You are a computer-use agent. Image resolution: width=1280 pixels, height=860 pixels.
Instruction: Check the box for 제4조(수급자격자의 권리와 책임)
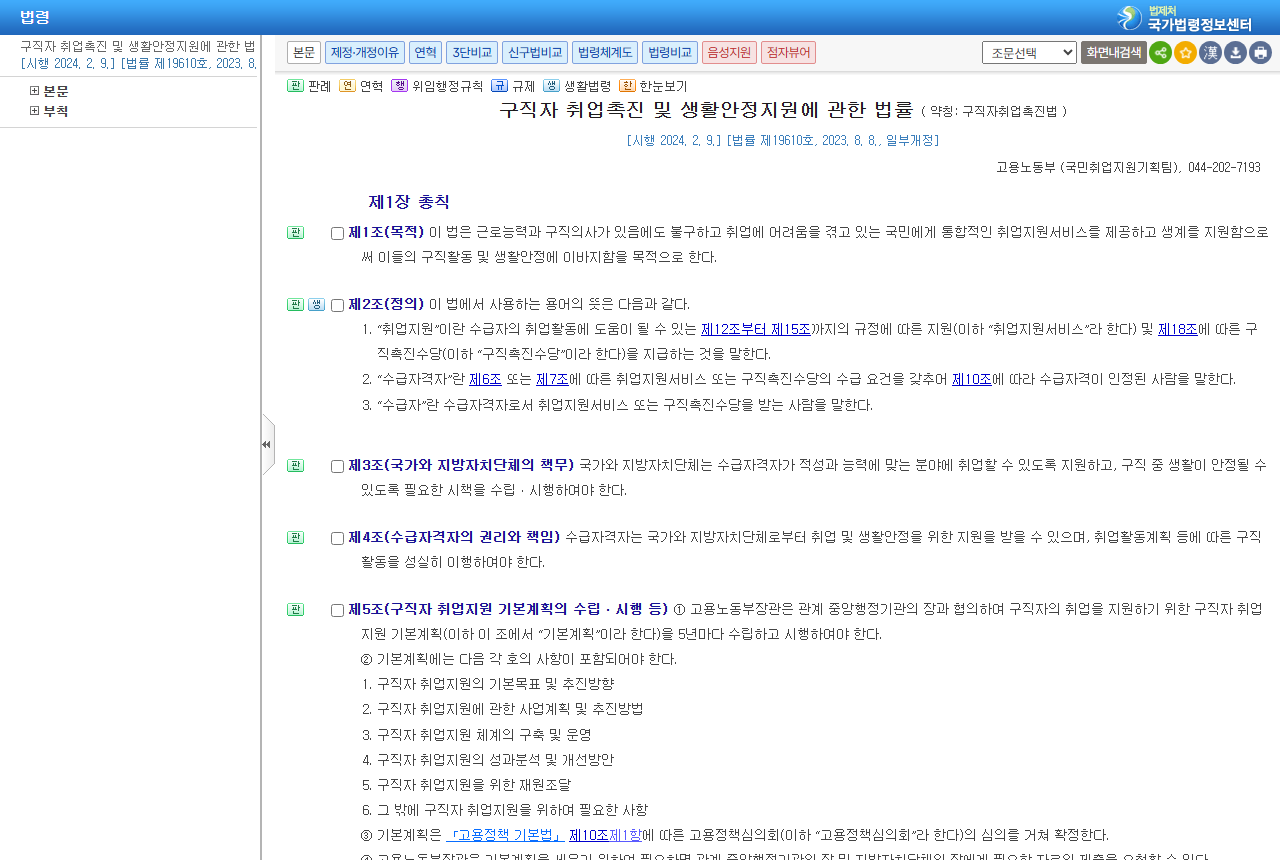coord(337,538)
